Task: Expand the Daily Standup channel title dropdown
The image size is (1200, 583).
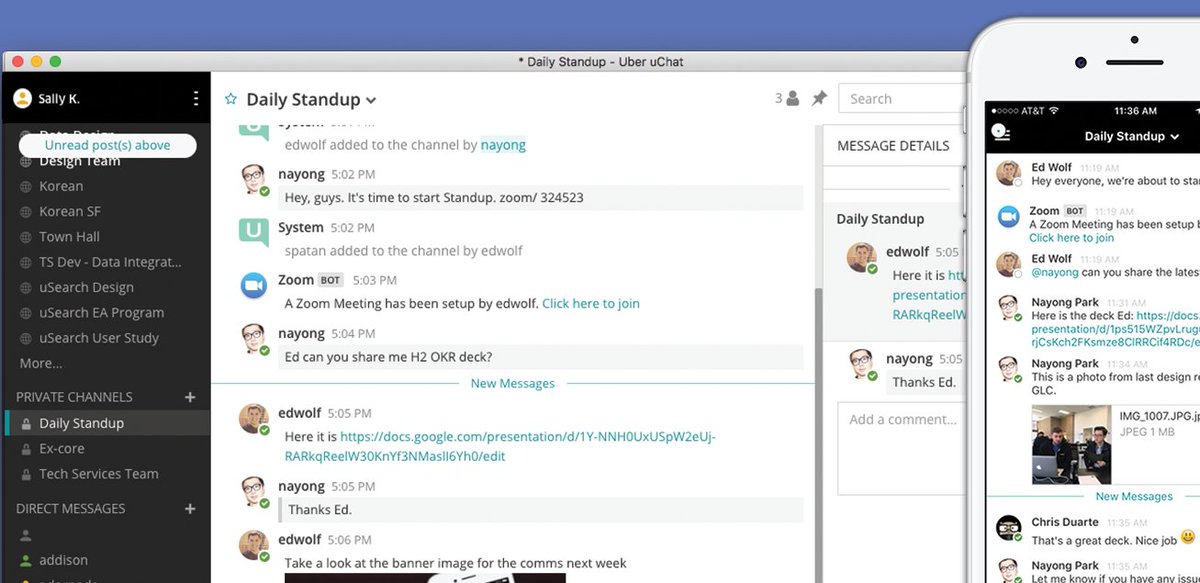Action: 371,100
